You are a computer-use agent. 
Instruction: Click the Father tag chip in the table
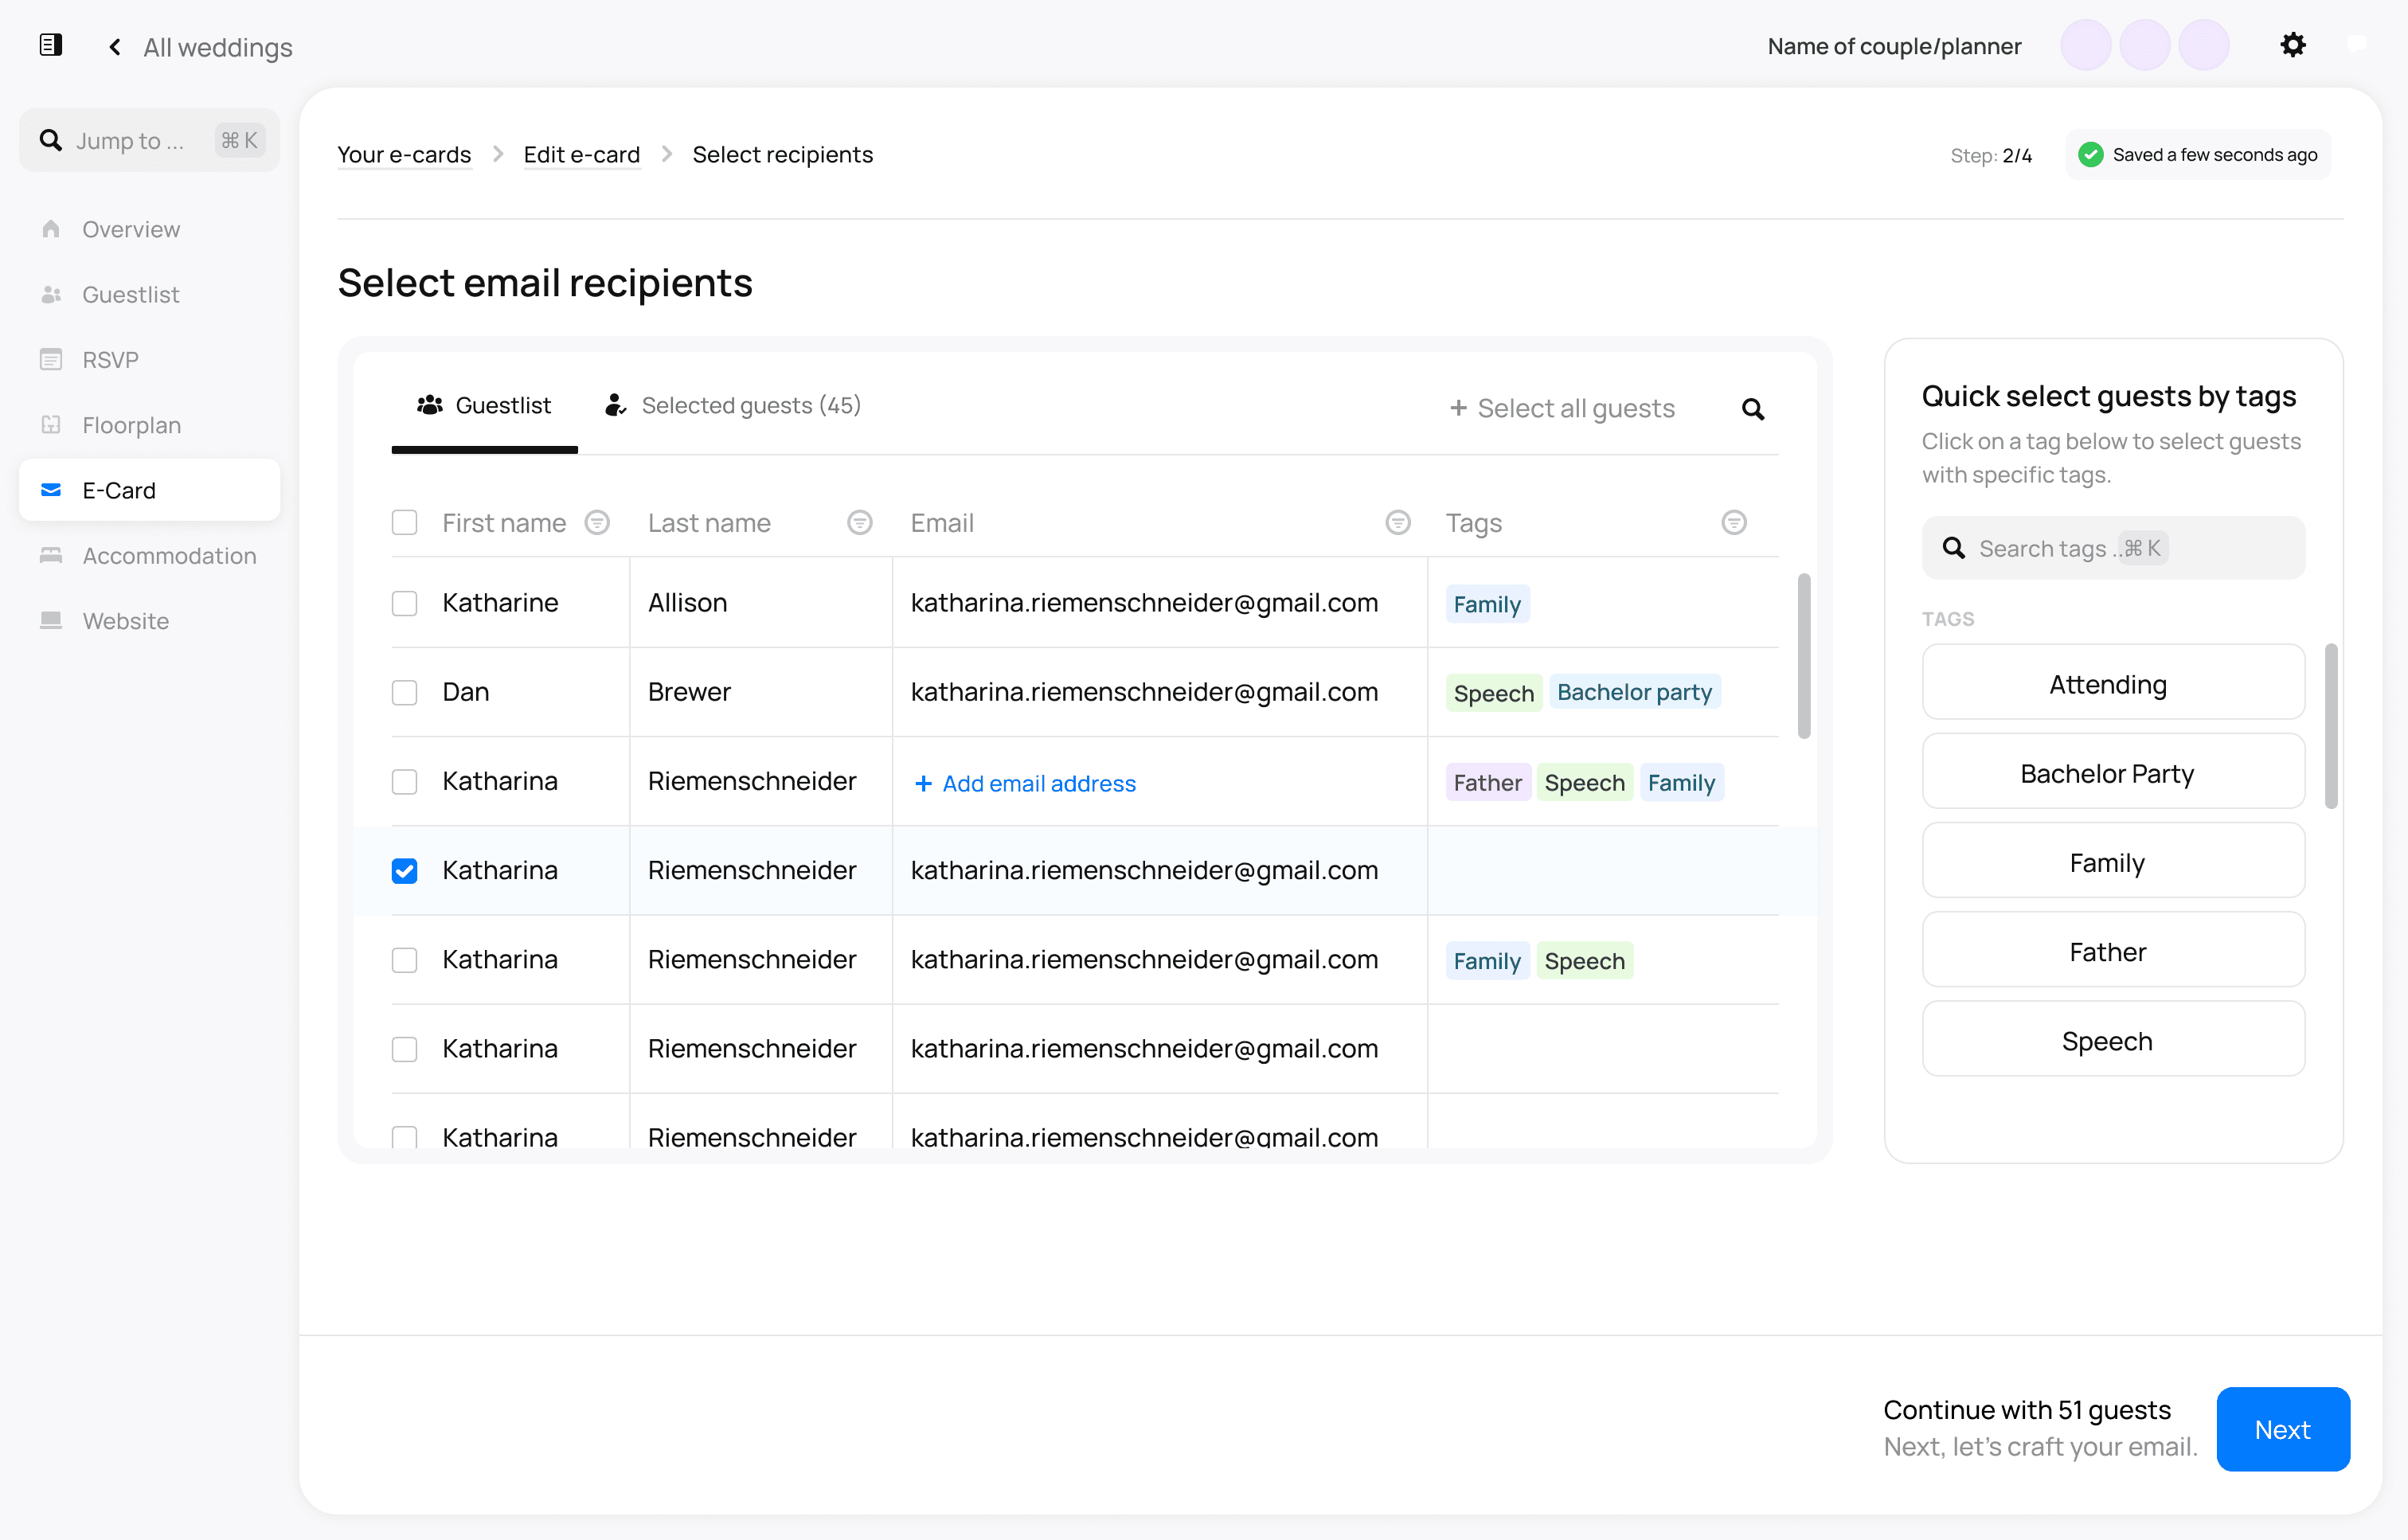coord(1487,782)
